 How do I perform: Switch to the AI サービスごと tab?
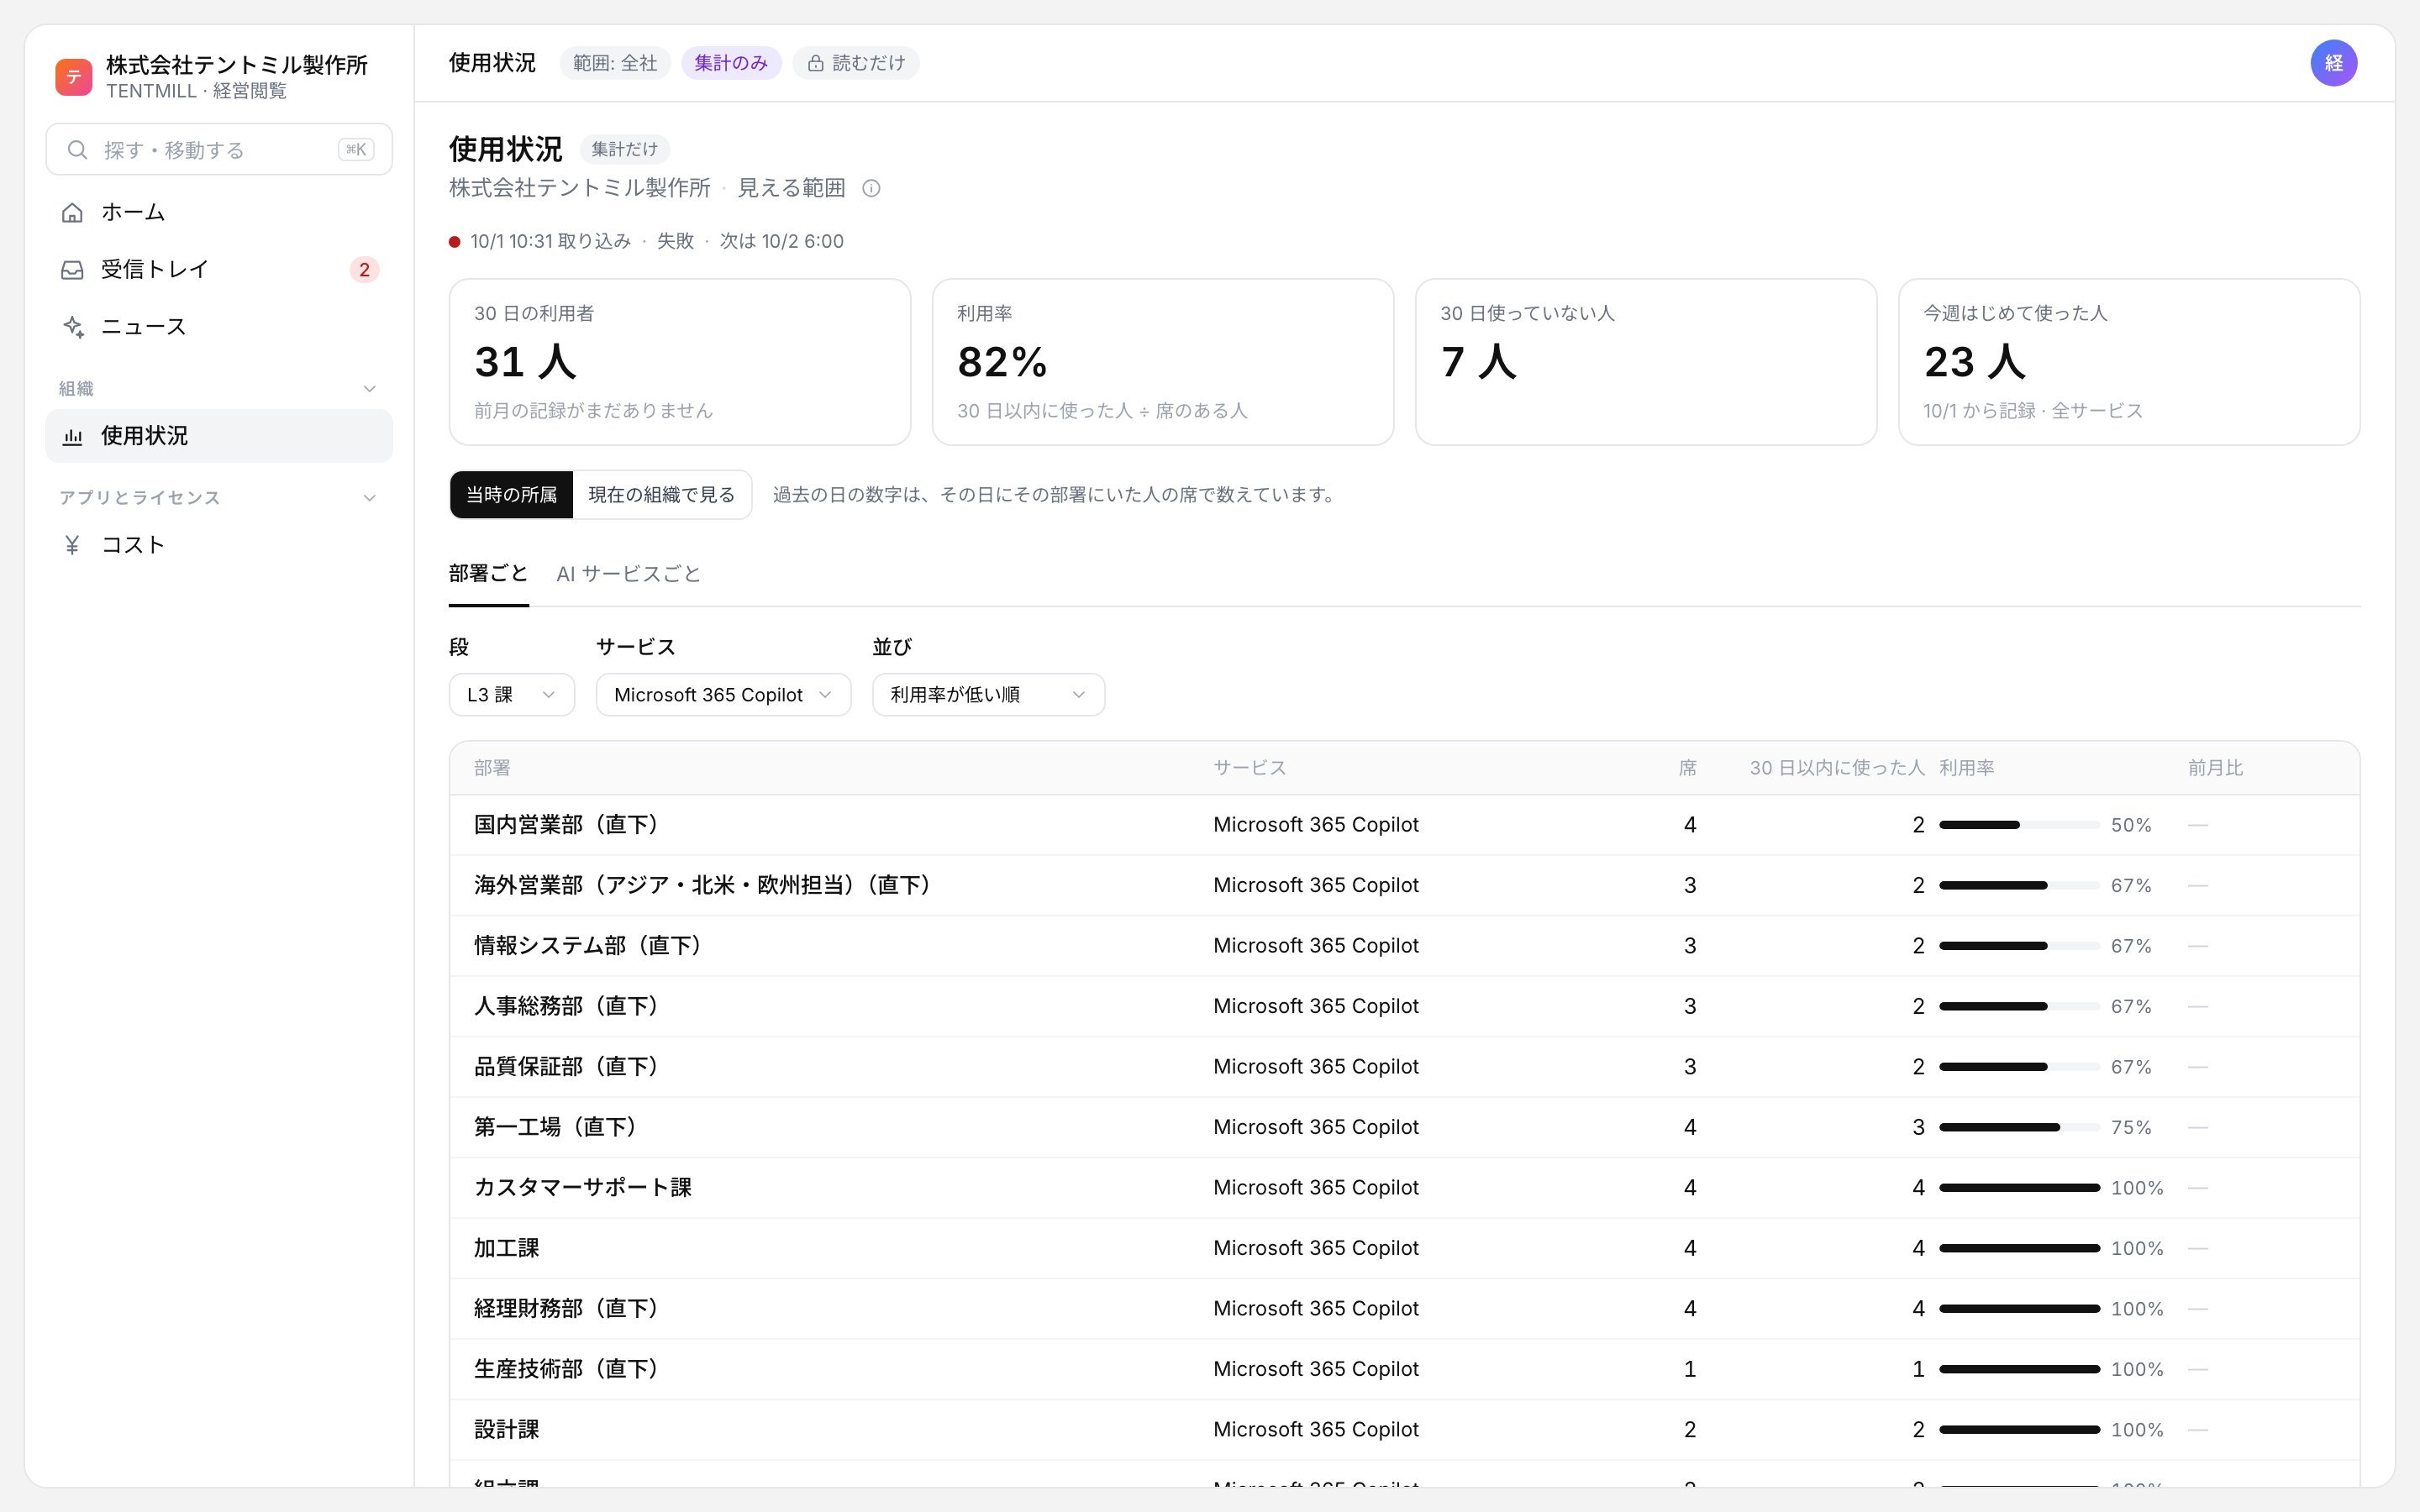628,574
